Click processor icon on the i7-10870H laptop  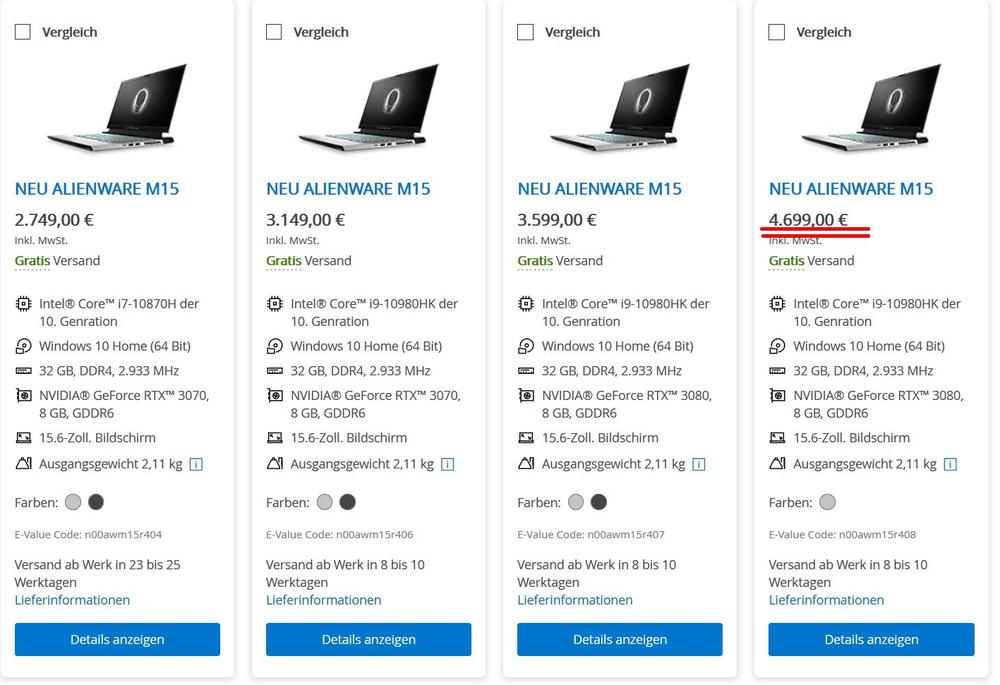[23, 304]
